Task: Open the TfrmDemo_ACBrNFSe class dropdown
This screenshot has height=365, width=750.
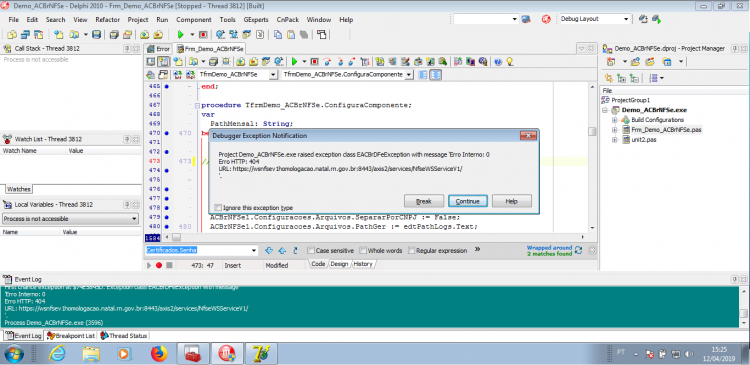Action: (x=273, y=75)
